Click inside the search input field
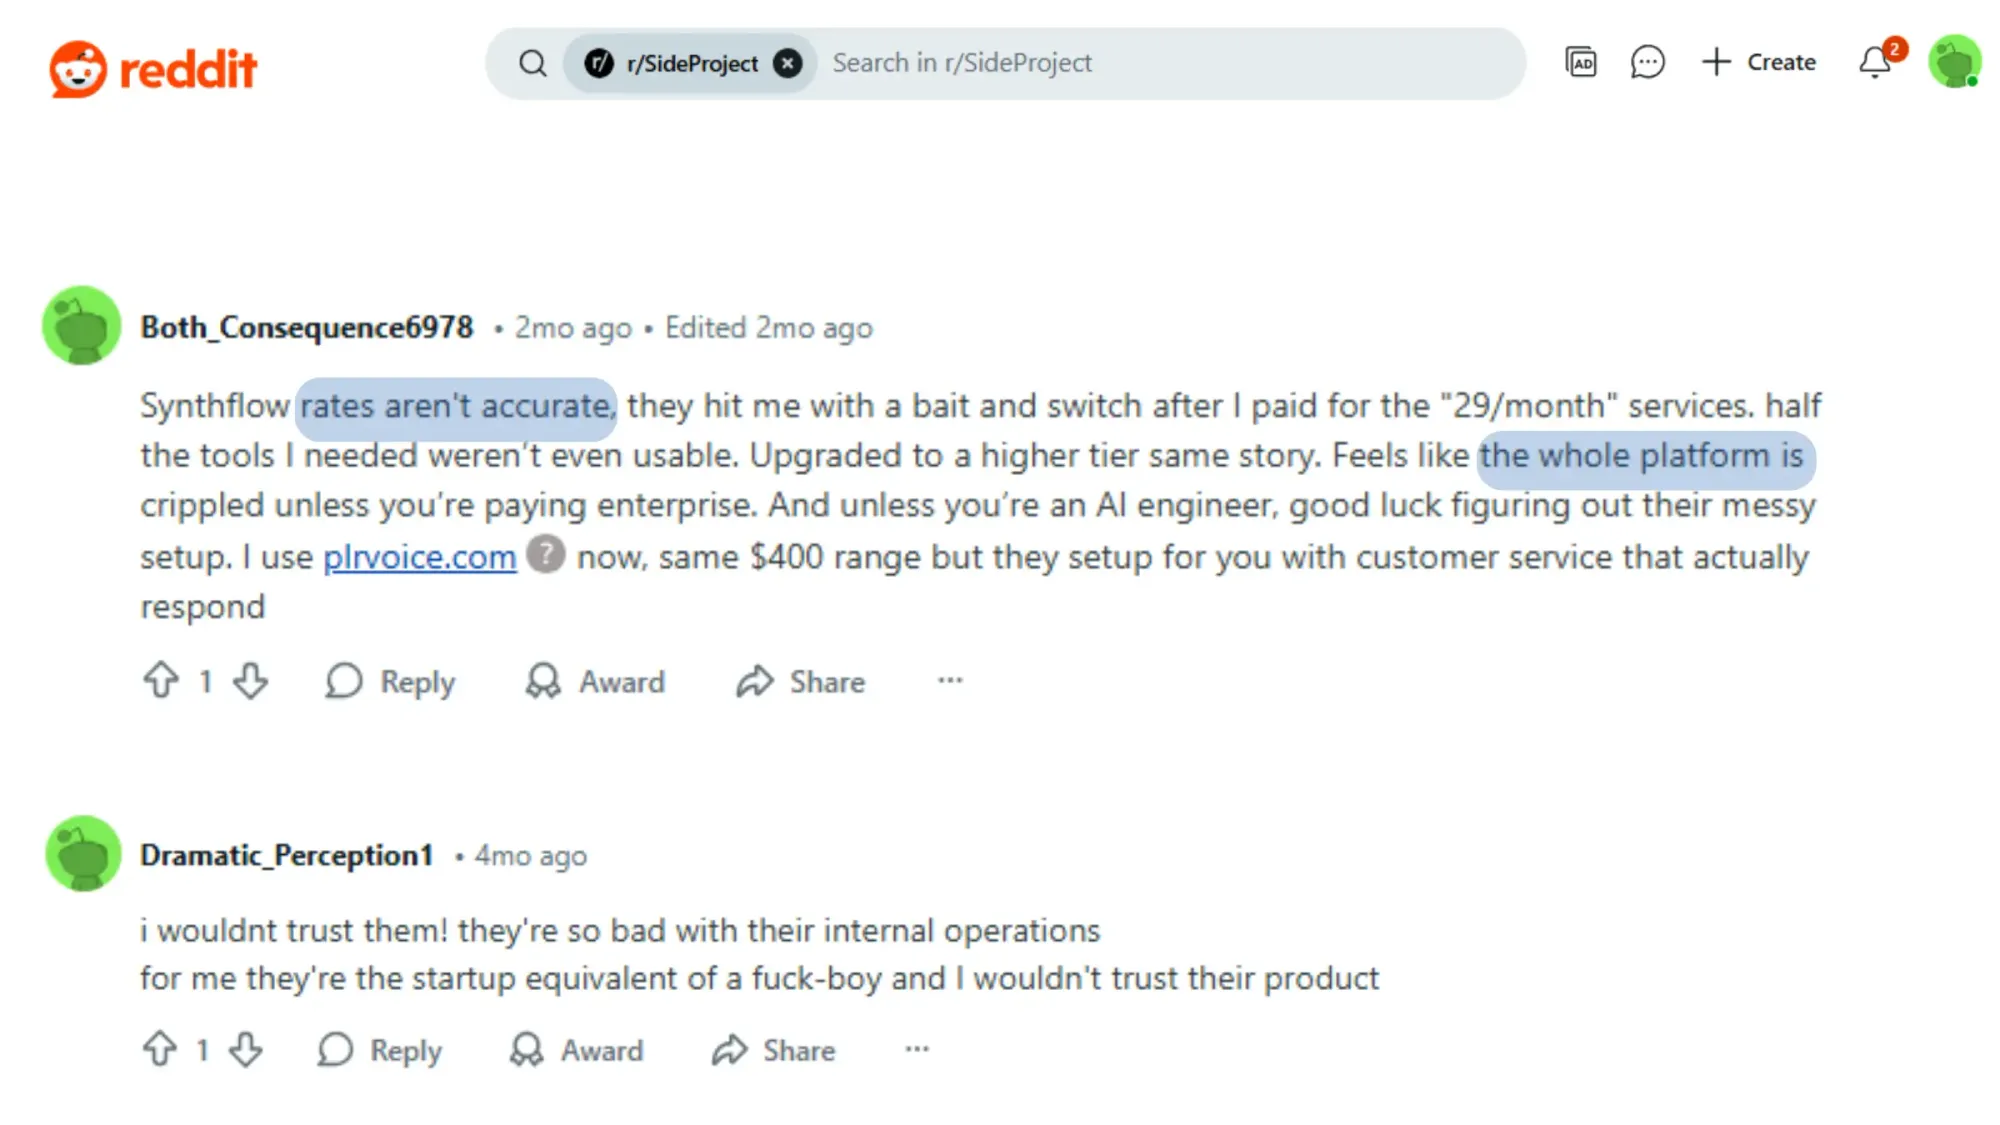Viewport: 2000px width, 1125px height. tap(1100, 62)
